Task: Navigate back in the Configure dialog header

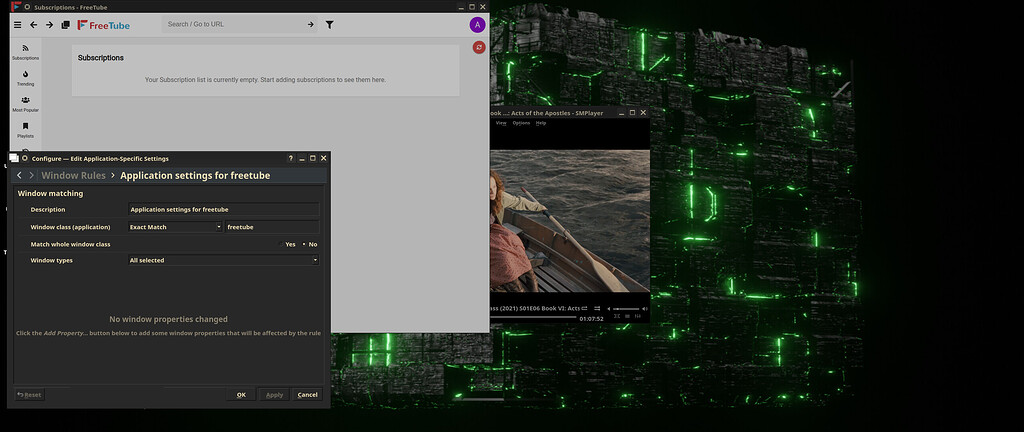Action: (x=19, y=175)
